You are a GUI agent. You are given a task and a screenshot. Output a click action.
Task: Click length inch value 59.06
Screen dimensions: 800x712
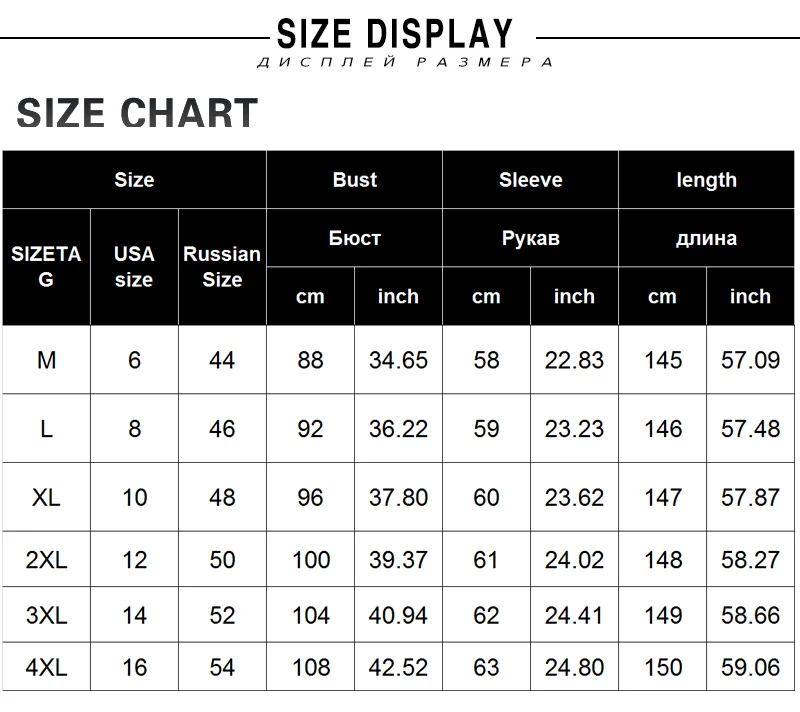[x=750, y=667]
